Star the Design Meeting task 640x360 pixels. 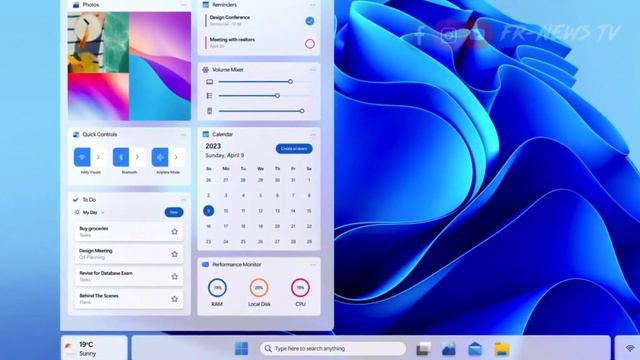pyautogui.click(x=175, y=254)
